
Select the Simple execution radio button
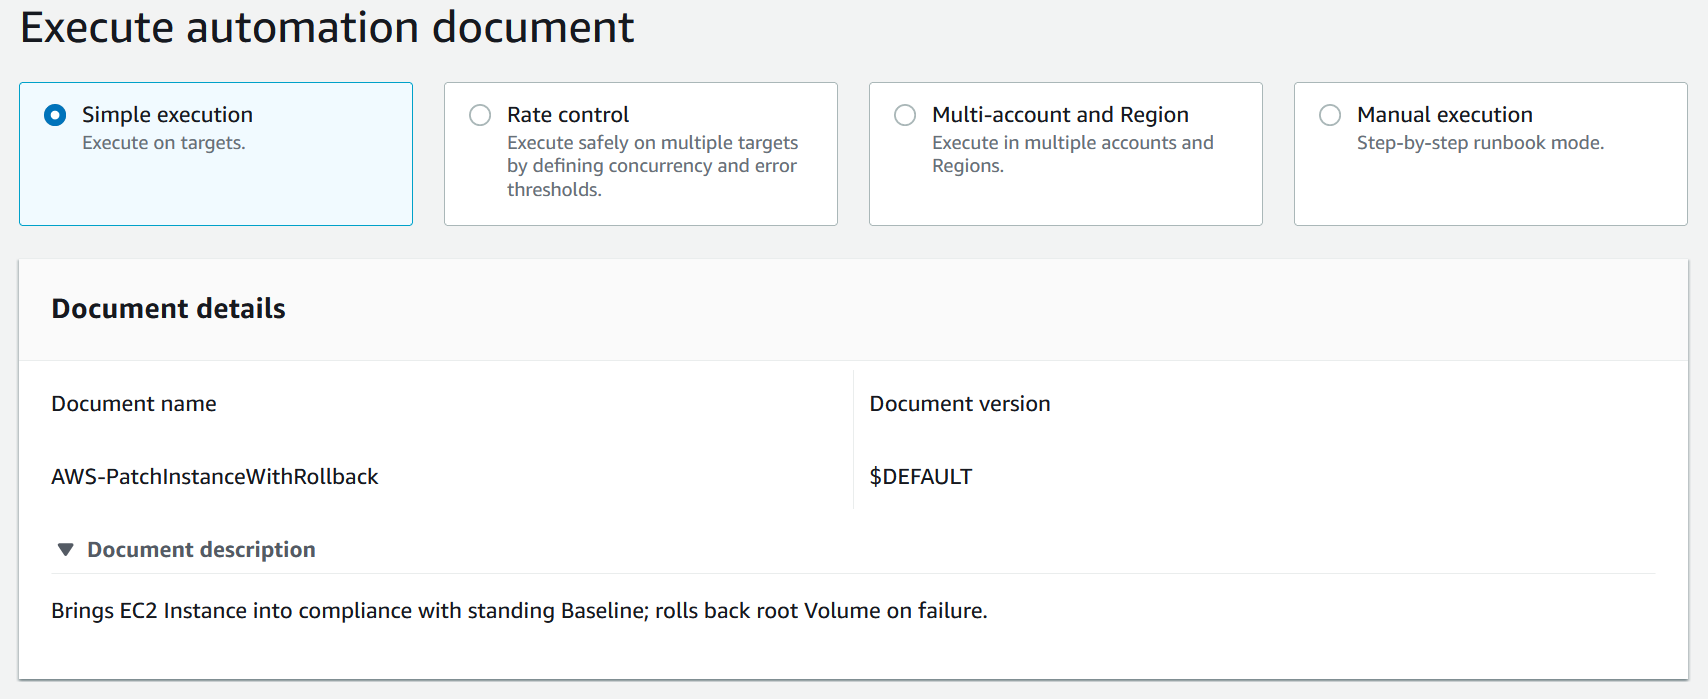tap(54, 115)
